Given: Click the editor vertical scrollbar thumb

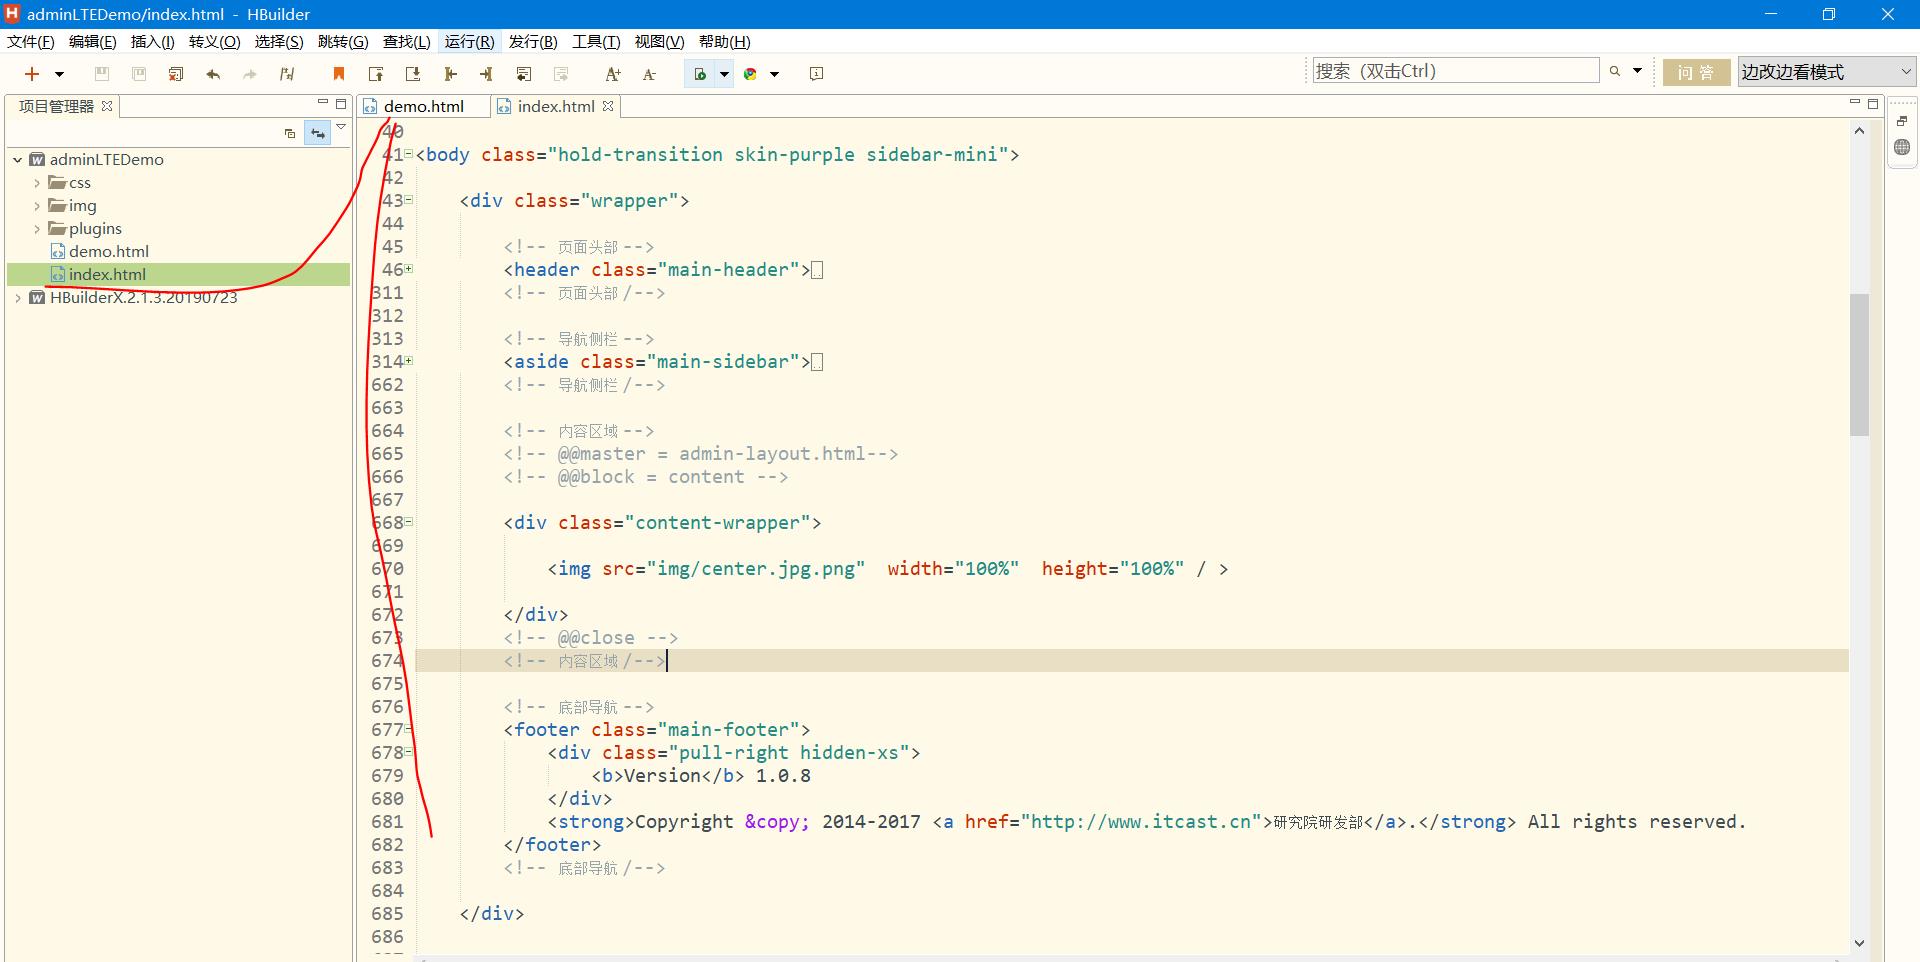Looking at the screenshot, I should (1859, 364).
